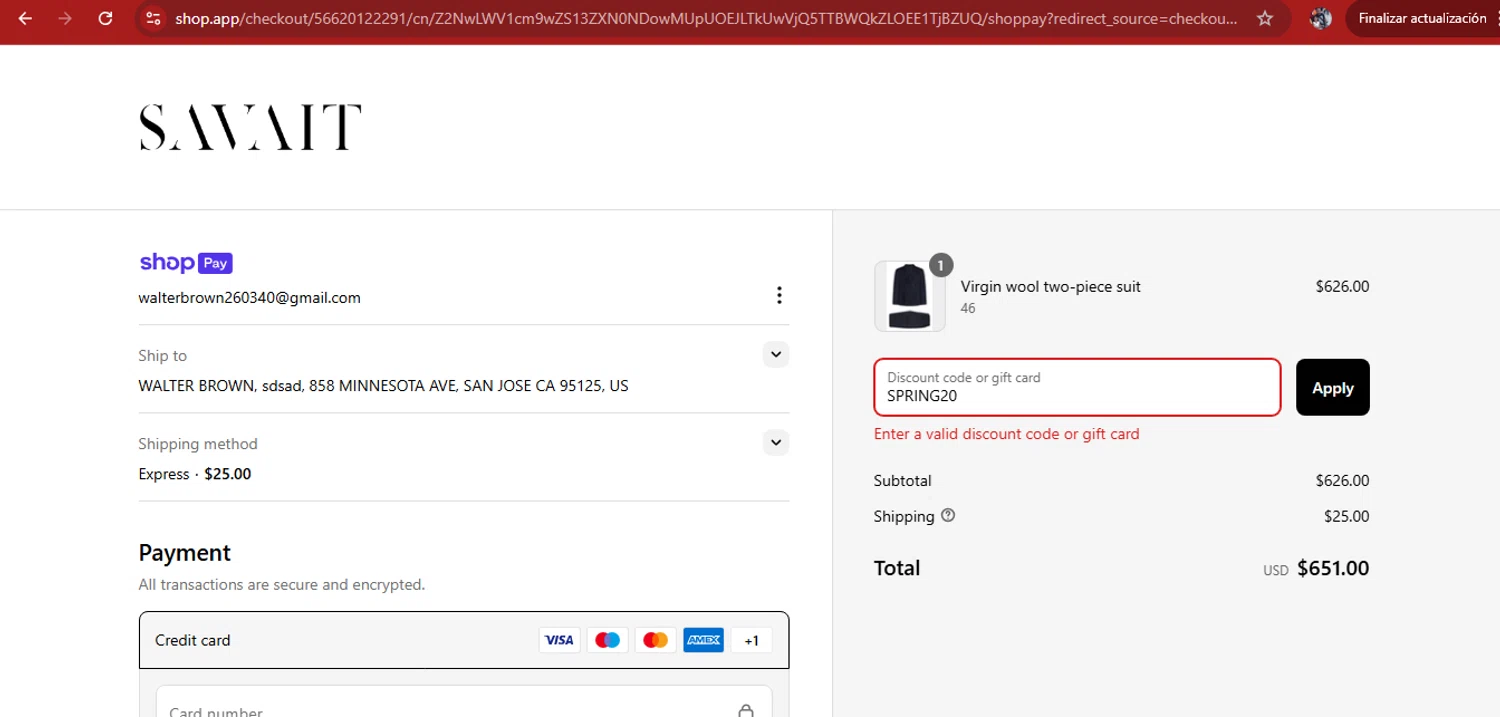Open the Shipping info help icon

[x=948, y=516]
